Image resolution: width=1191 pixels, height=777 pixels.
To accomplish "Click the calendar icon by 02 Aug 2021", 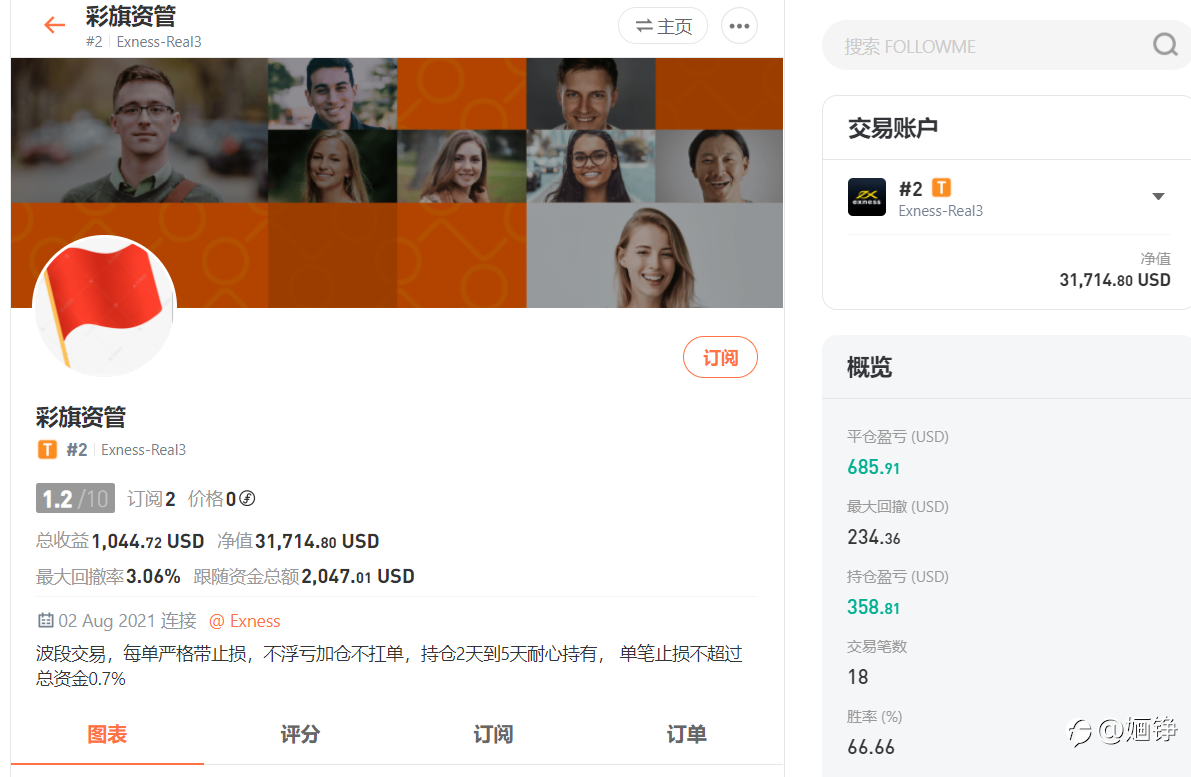I will click(x=46, y=621).
